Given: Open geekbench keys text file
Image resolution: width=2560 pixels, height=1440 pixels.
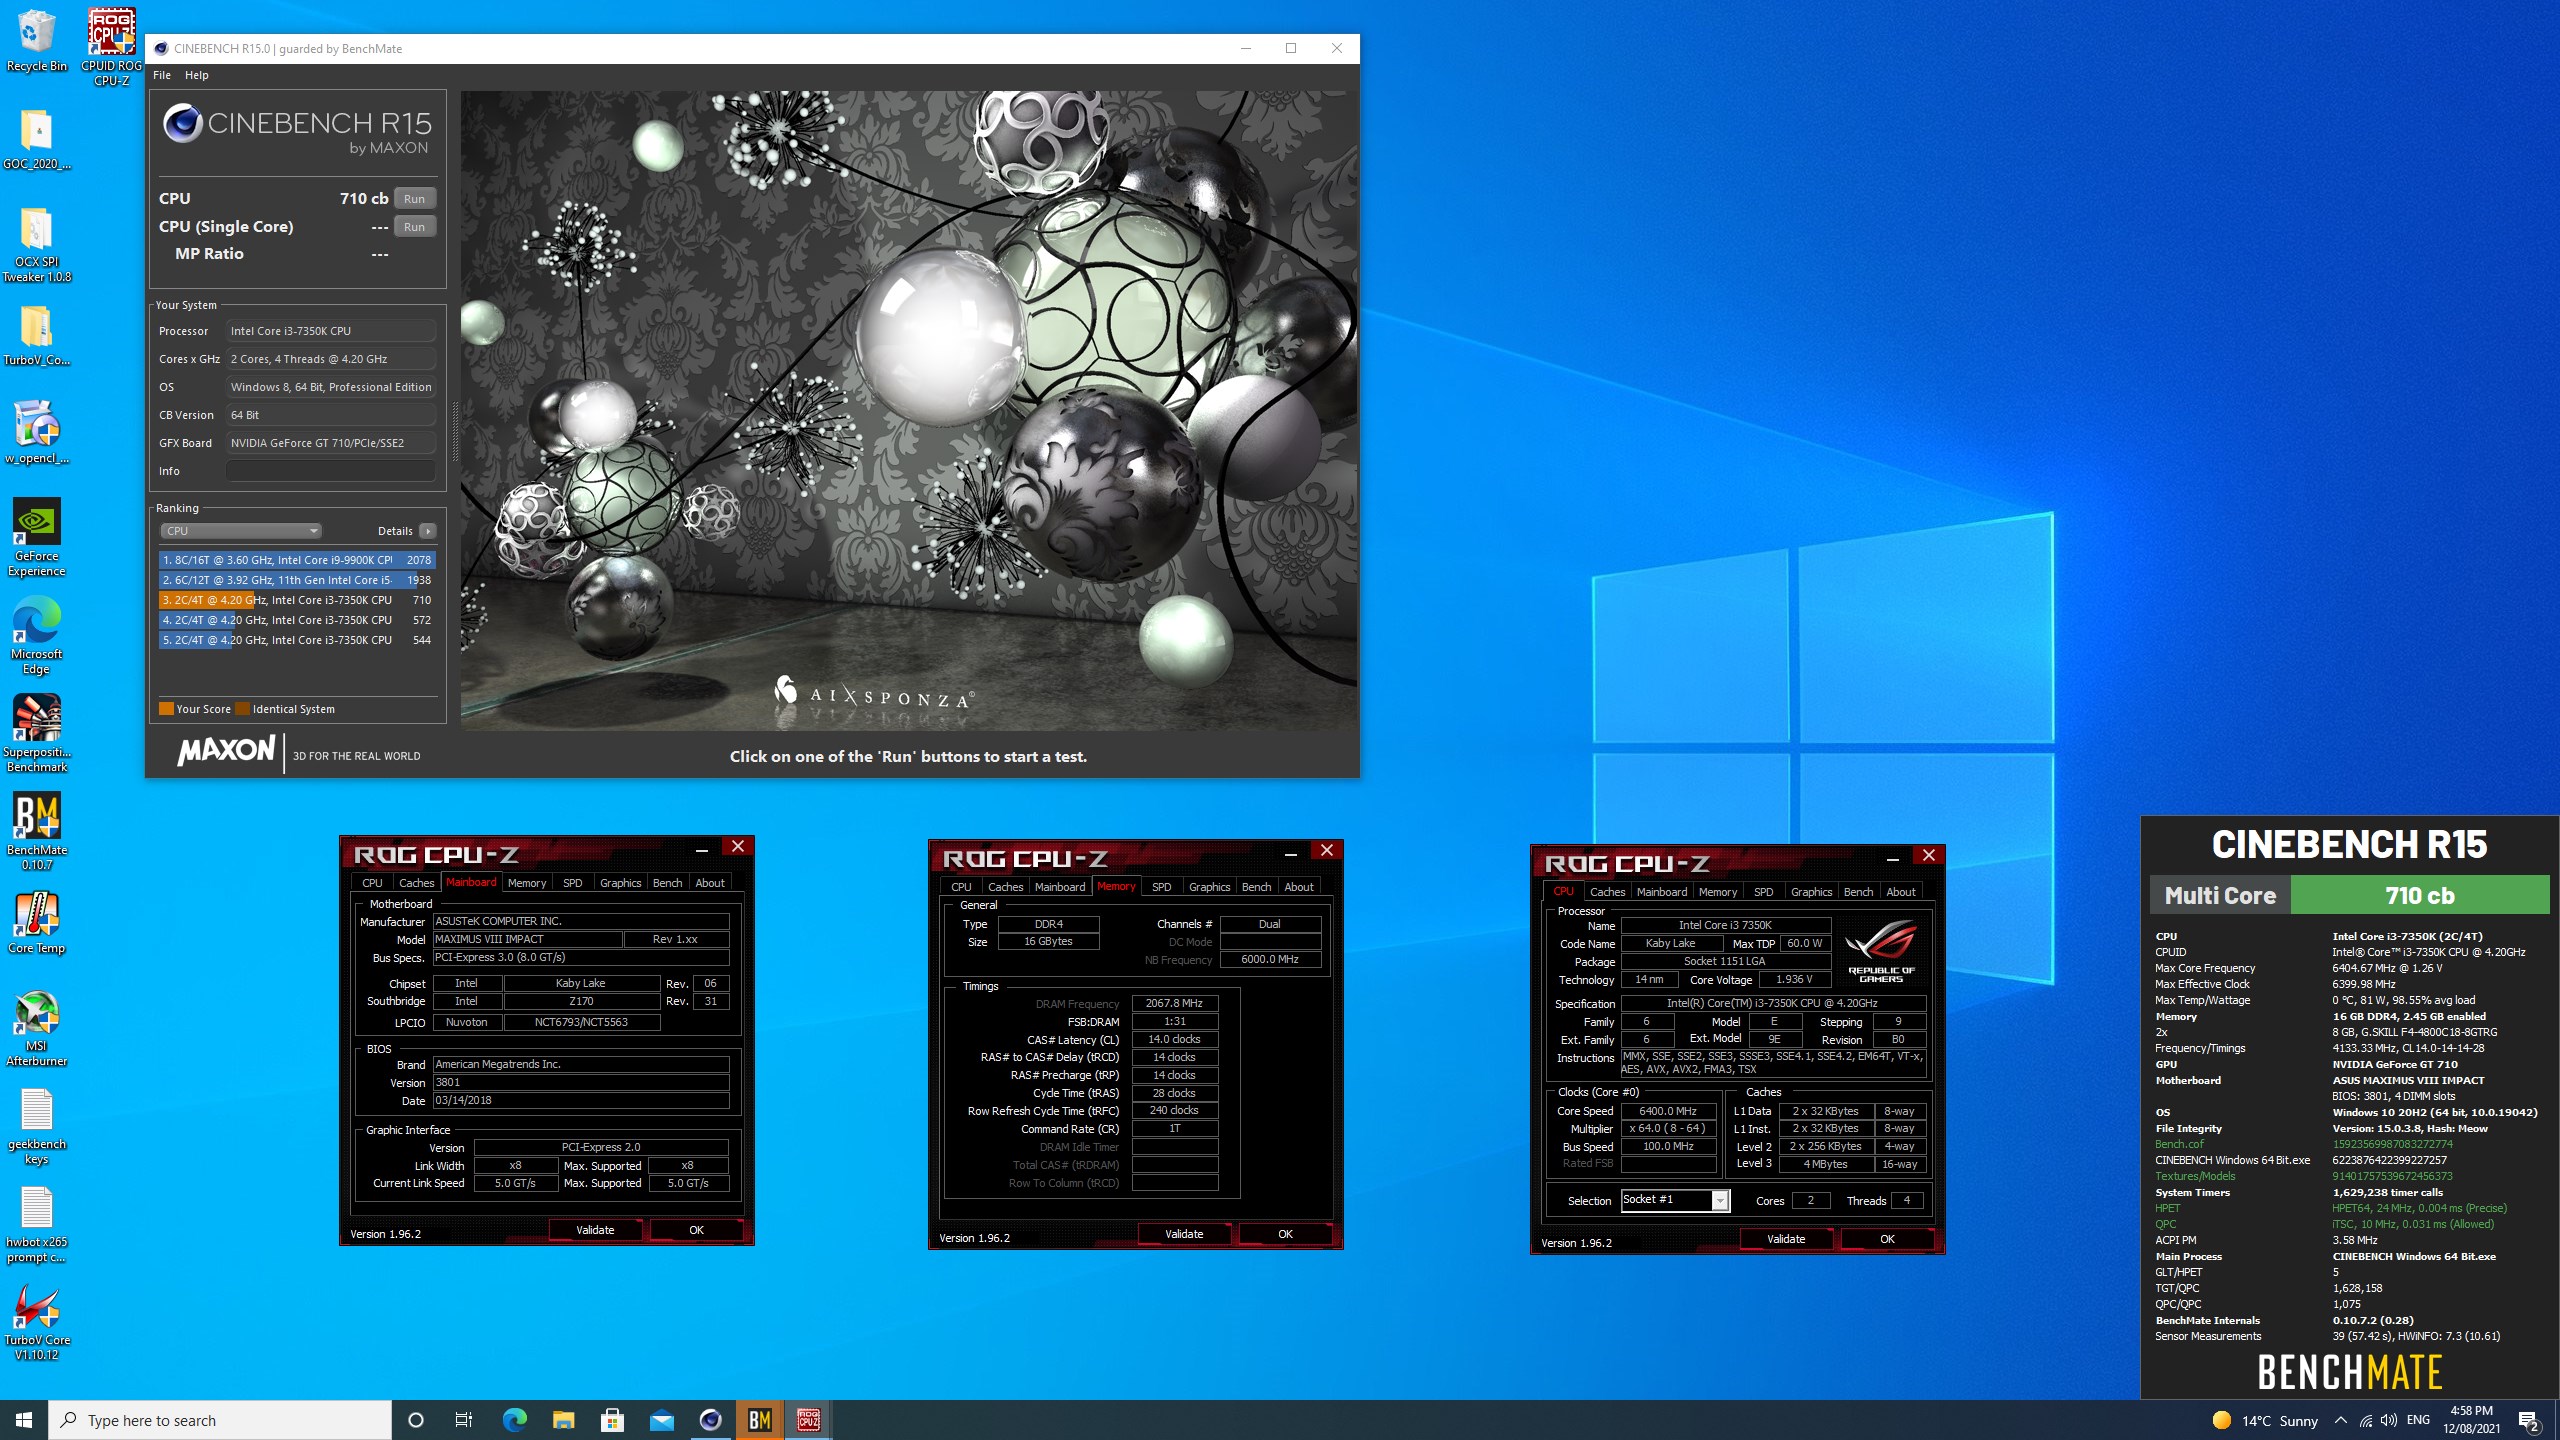Looking at the screenshot, I should click(36, 1126).
